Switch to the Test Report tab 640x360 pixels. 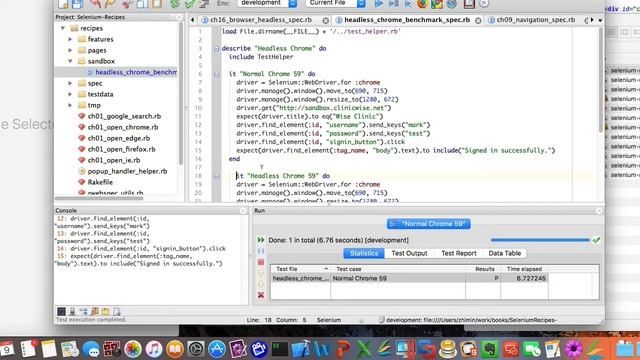click(458, 253)
